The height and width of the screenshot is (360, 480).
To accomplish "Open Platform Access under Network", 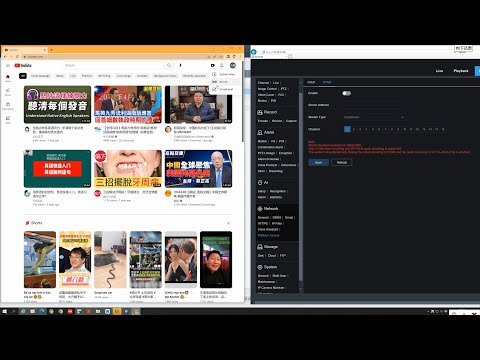I will point(268,235).
